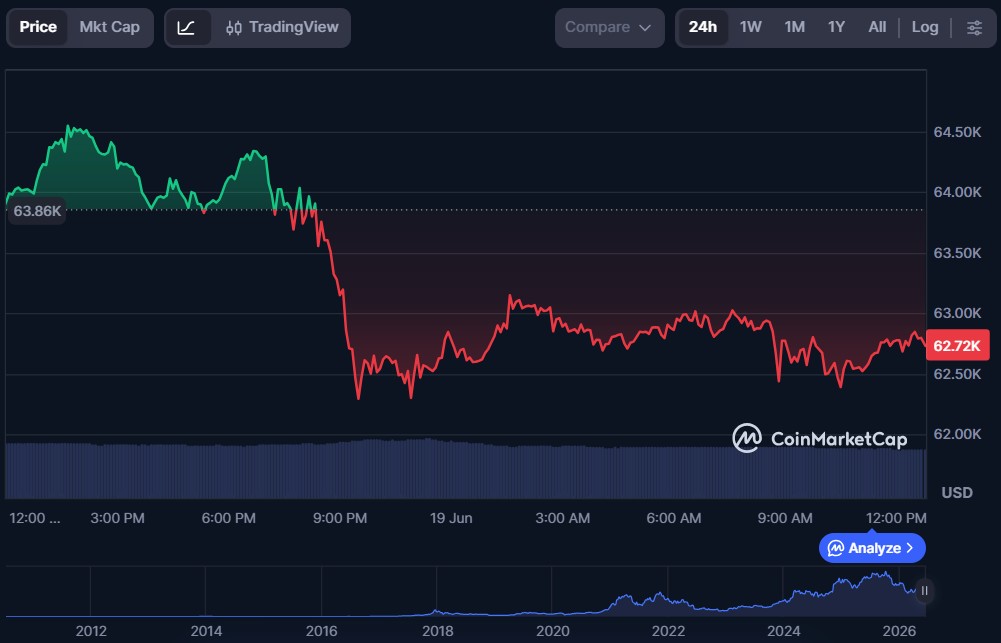Select the 1M time range
Image resolution: width=1001 pixels, height=643 pixels.
coord(795,27)
